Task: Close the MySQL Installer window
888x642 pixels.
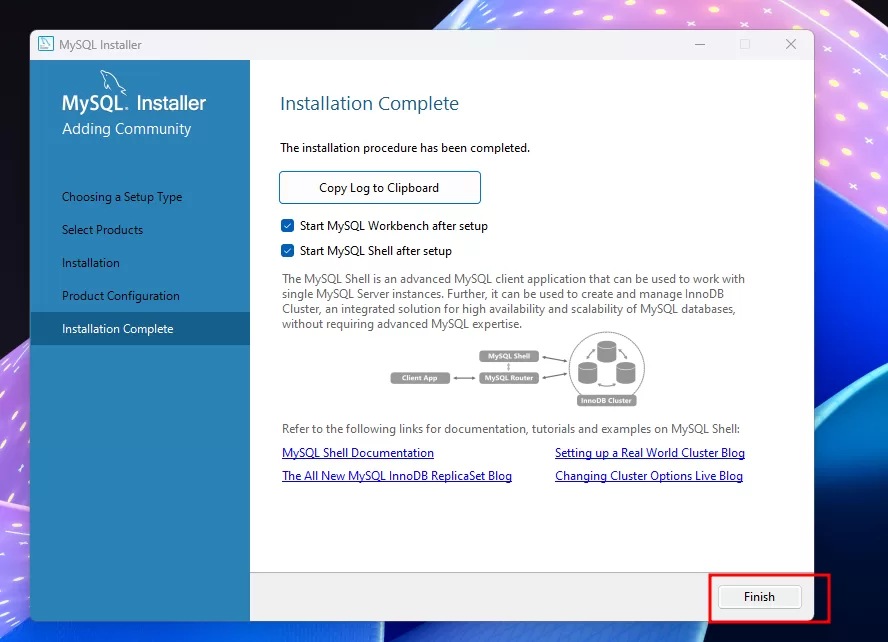Action: pos(790,45)
